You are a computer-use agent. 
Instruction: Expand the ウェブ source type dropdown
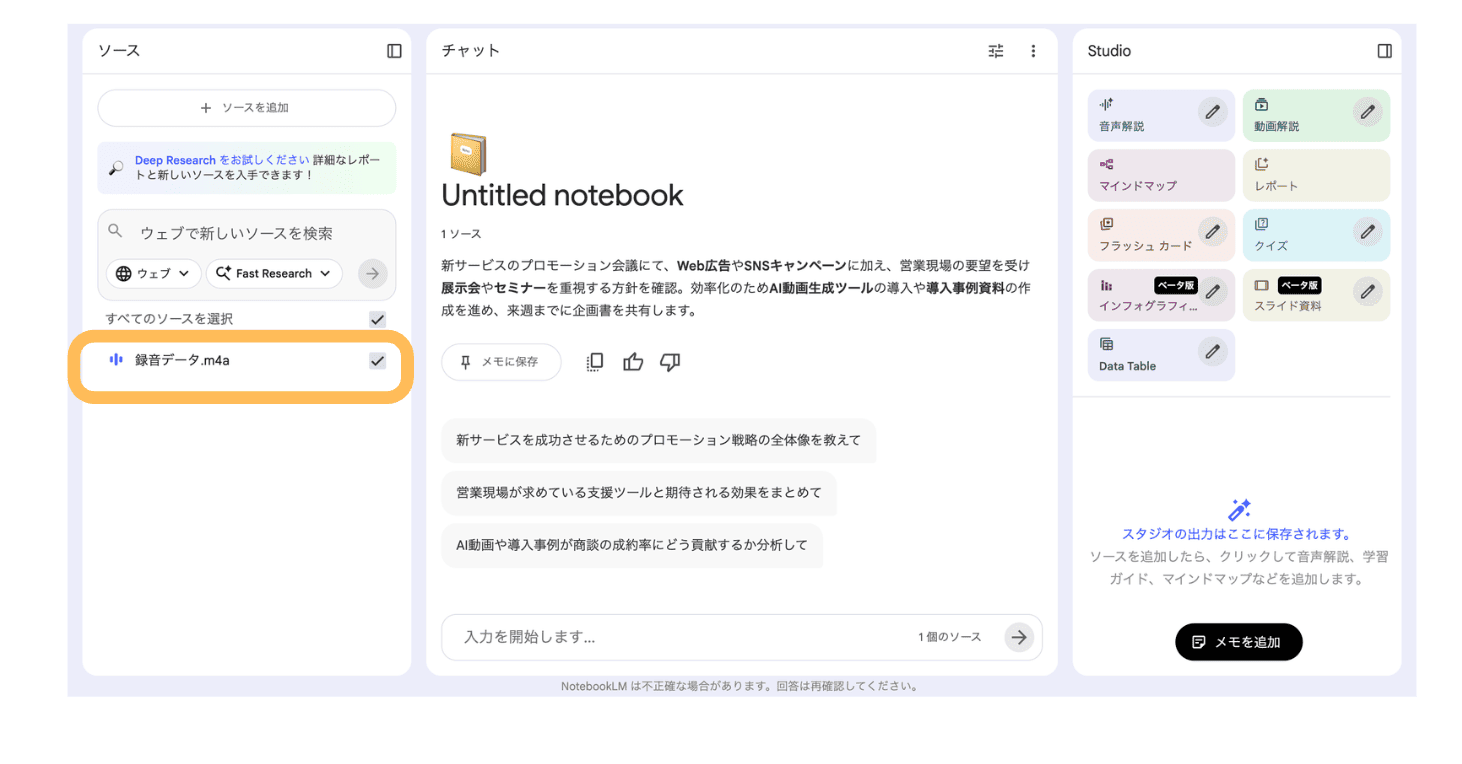[154, 273]
